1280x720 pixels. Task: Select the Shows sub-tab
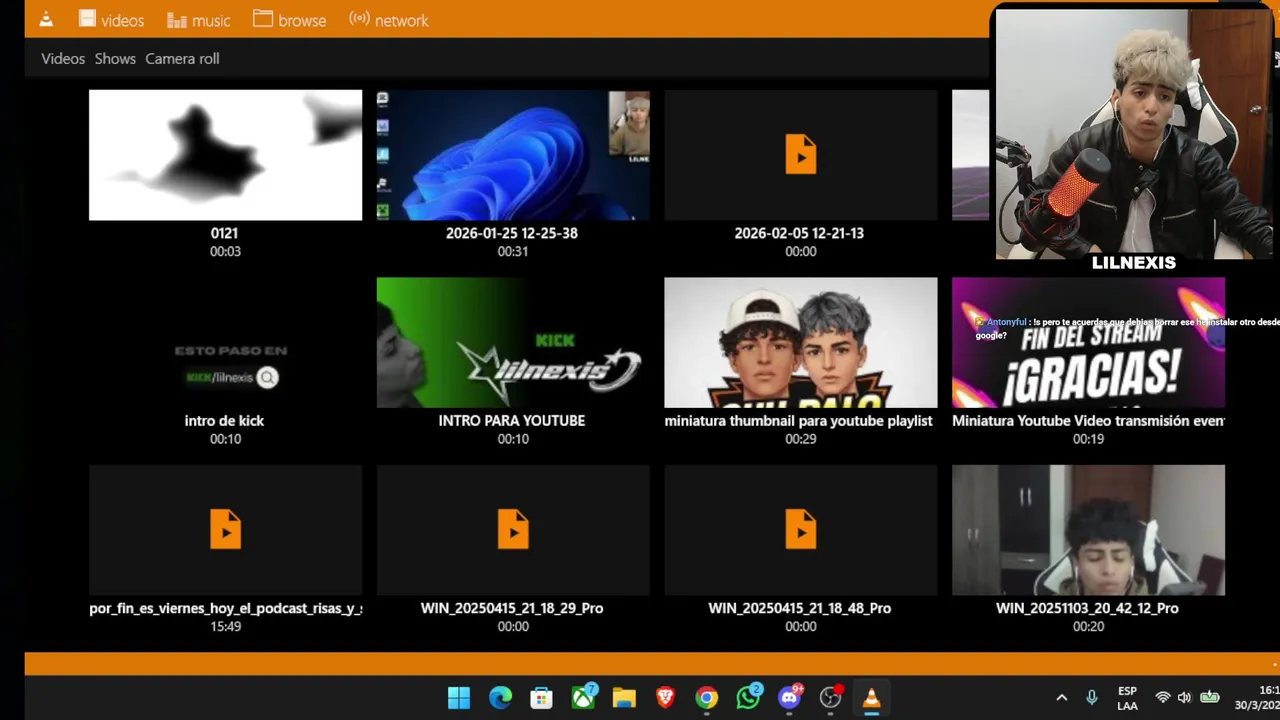(x=115, y=59)
